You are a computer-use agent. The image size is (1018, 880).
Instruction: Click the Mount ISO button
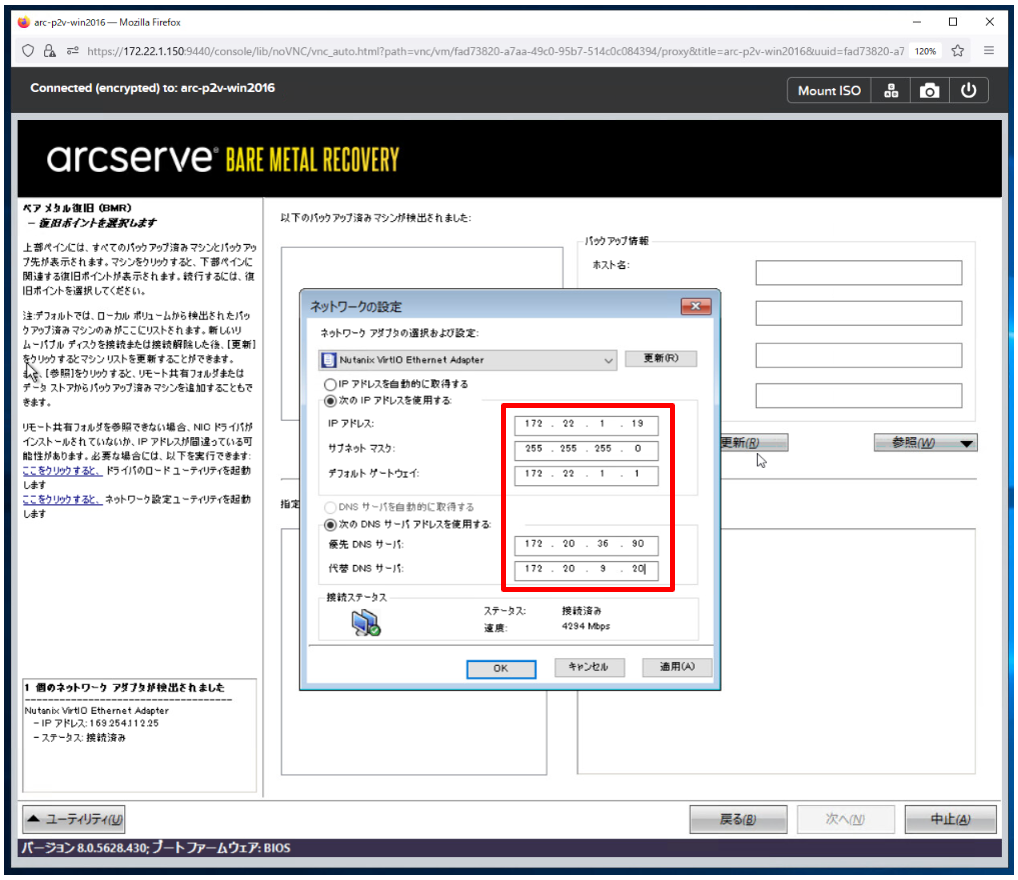pos(829,91)
